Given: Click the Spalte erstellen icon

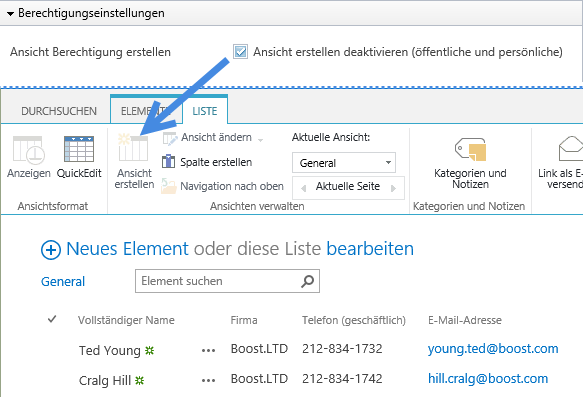Looking at the screenshot, I should click(x=168, y=162).
